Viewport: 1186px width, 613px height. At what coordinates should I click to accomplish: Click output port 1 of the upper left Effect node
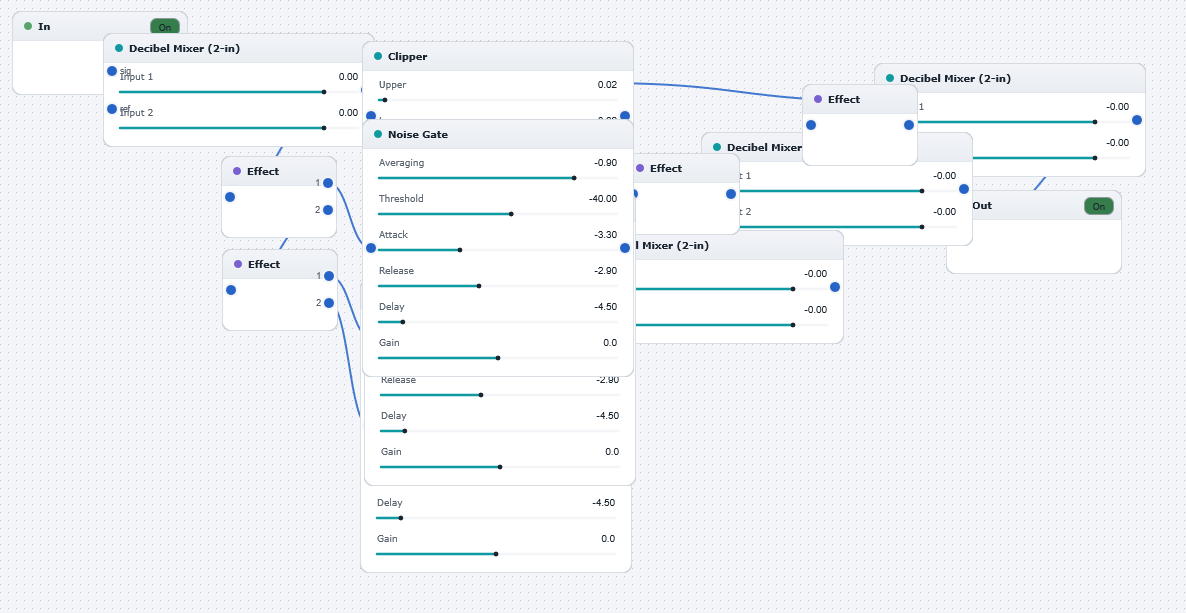328,182
